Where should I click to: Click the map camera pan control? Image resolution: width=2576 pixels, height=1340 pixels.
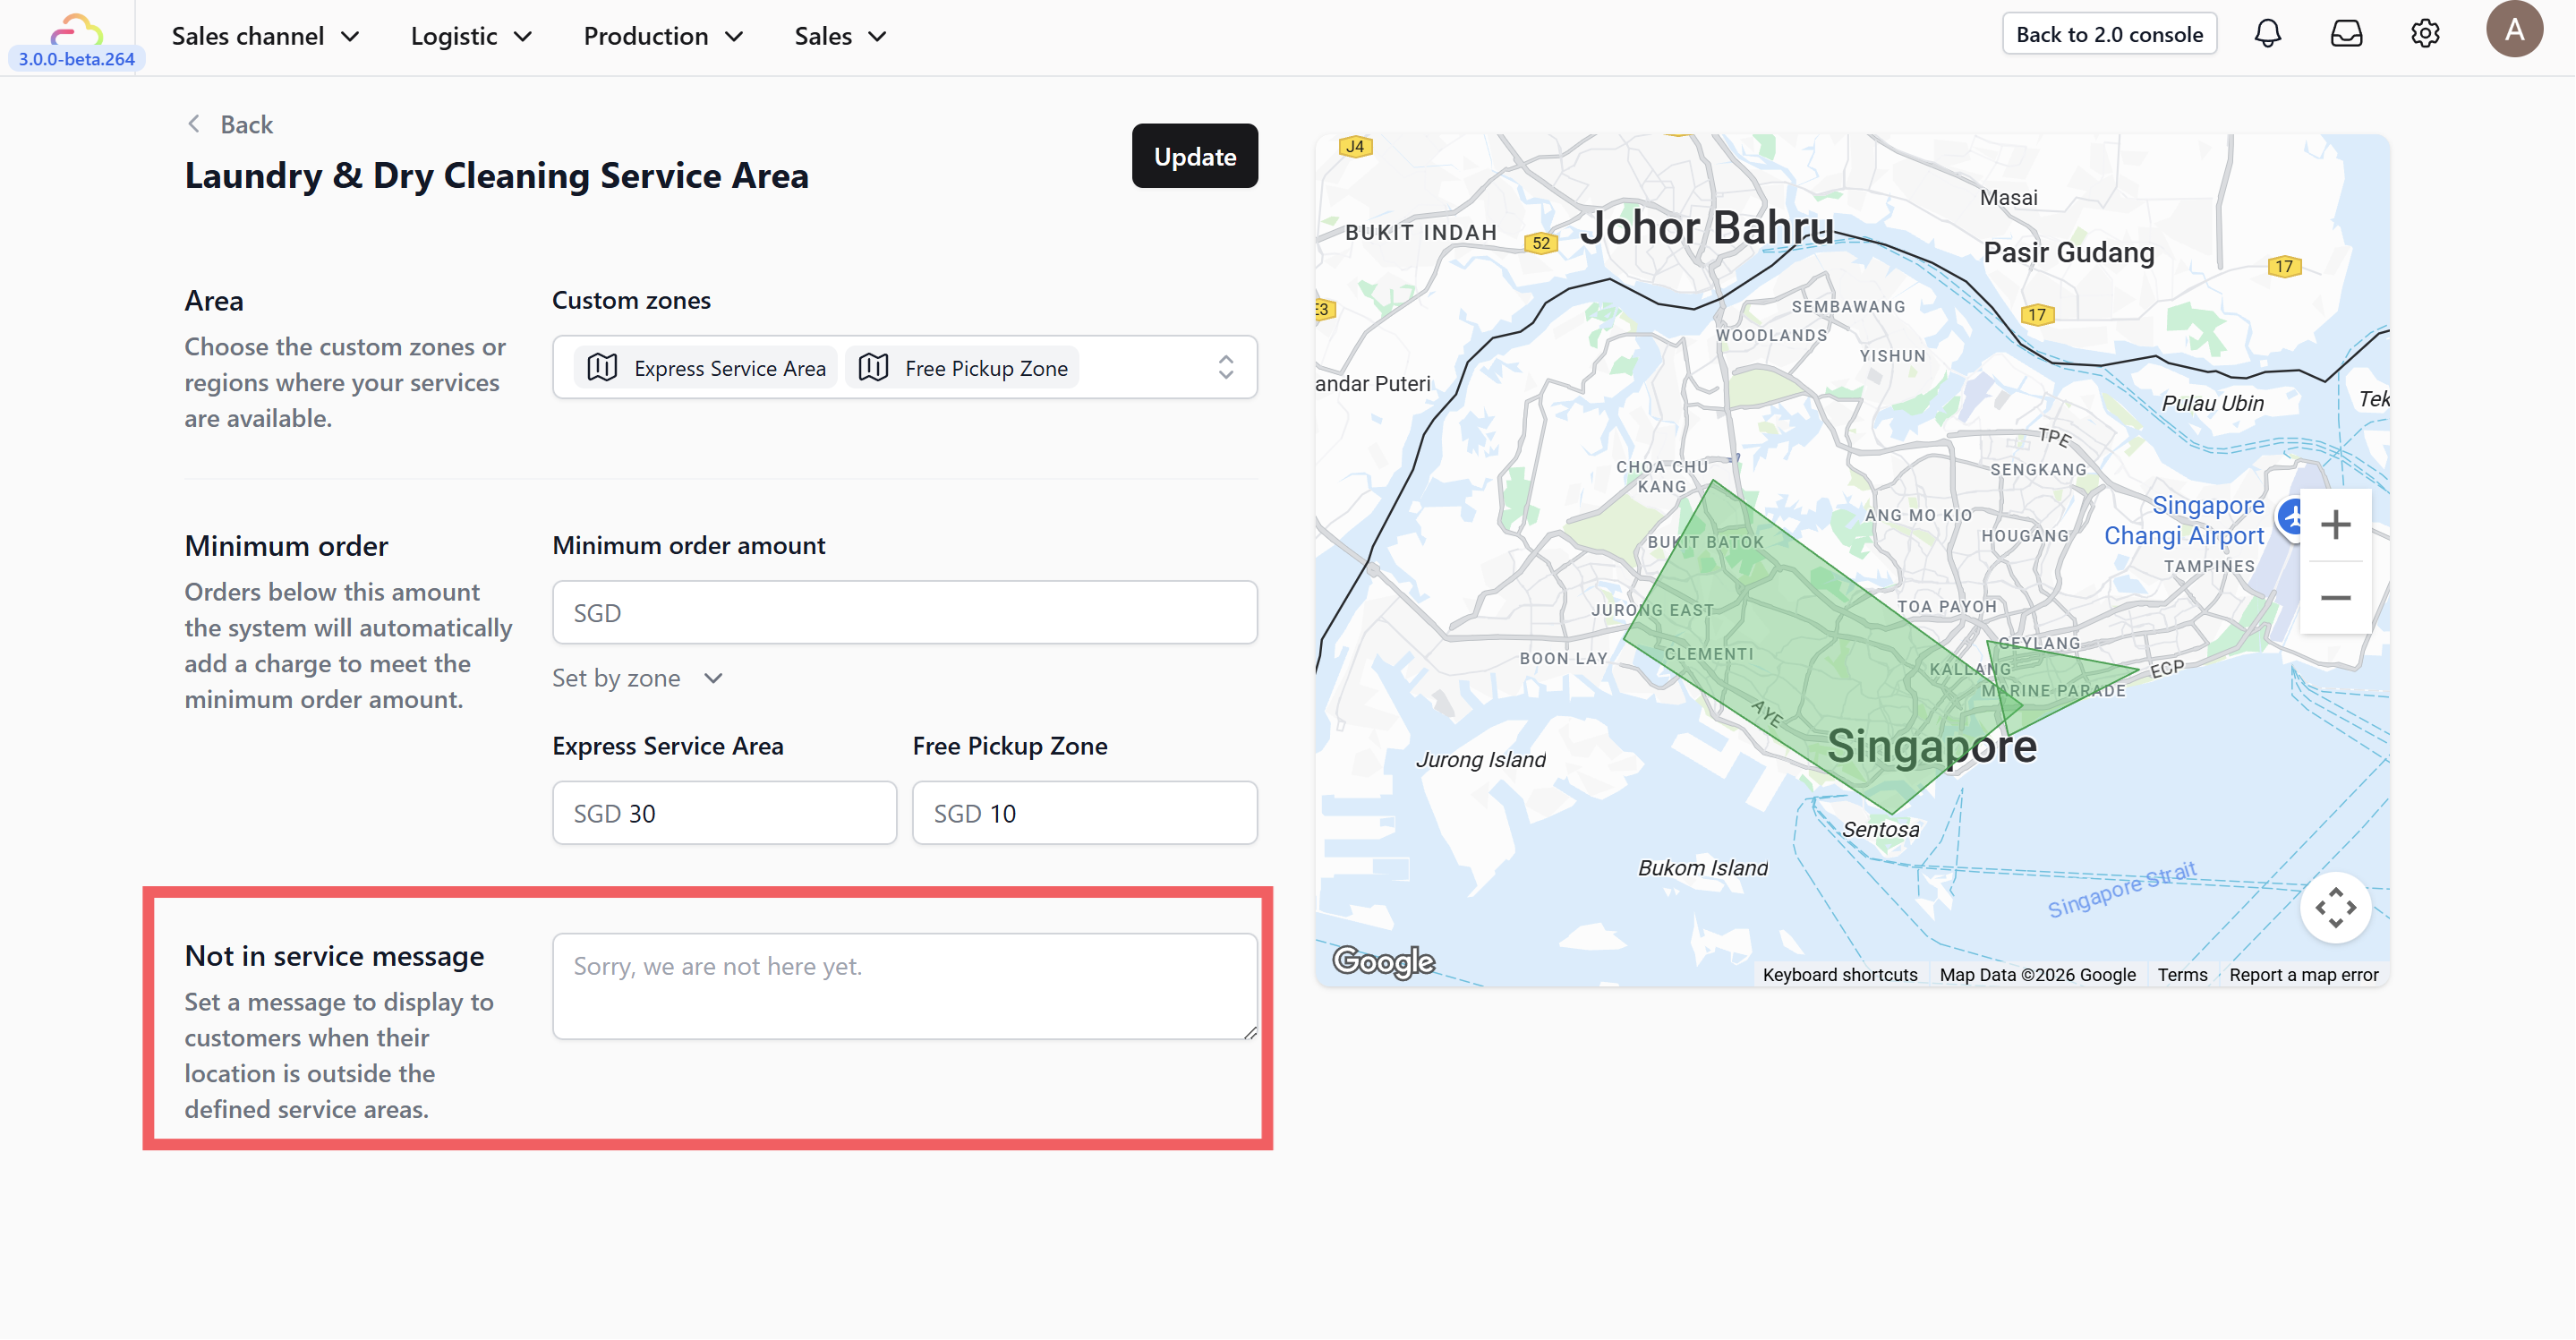pos(2335,908)
